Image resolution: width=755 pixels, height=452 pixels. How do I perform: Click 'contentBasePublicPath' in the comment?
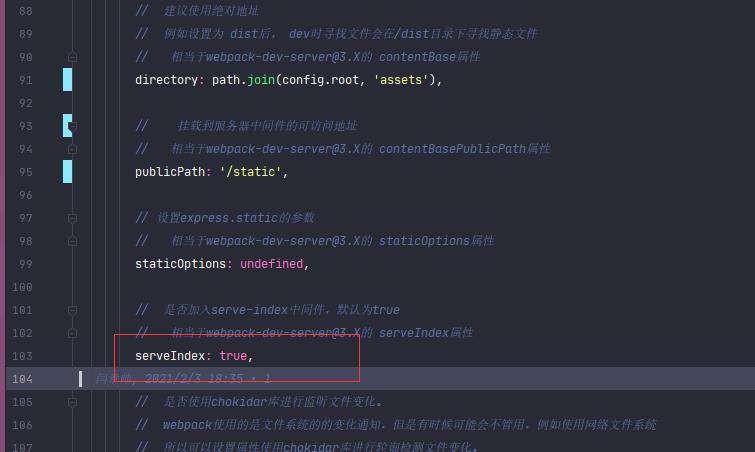(x=452, y=149)
